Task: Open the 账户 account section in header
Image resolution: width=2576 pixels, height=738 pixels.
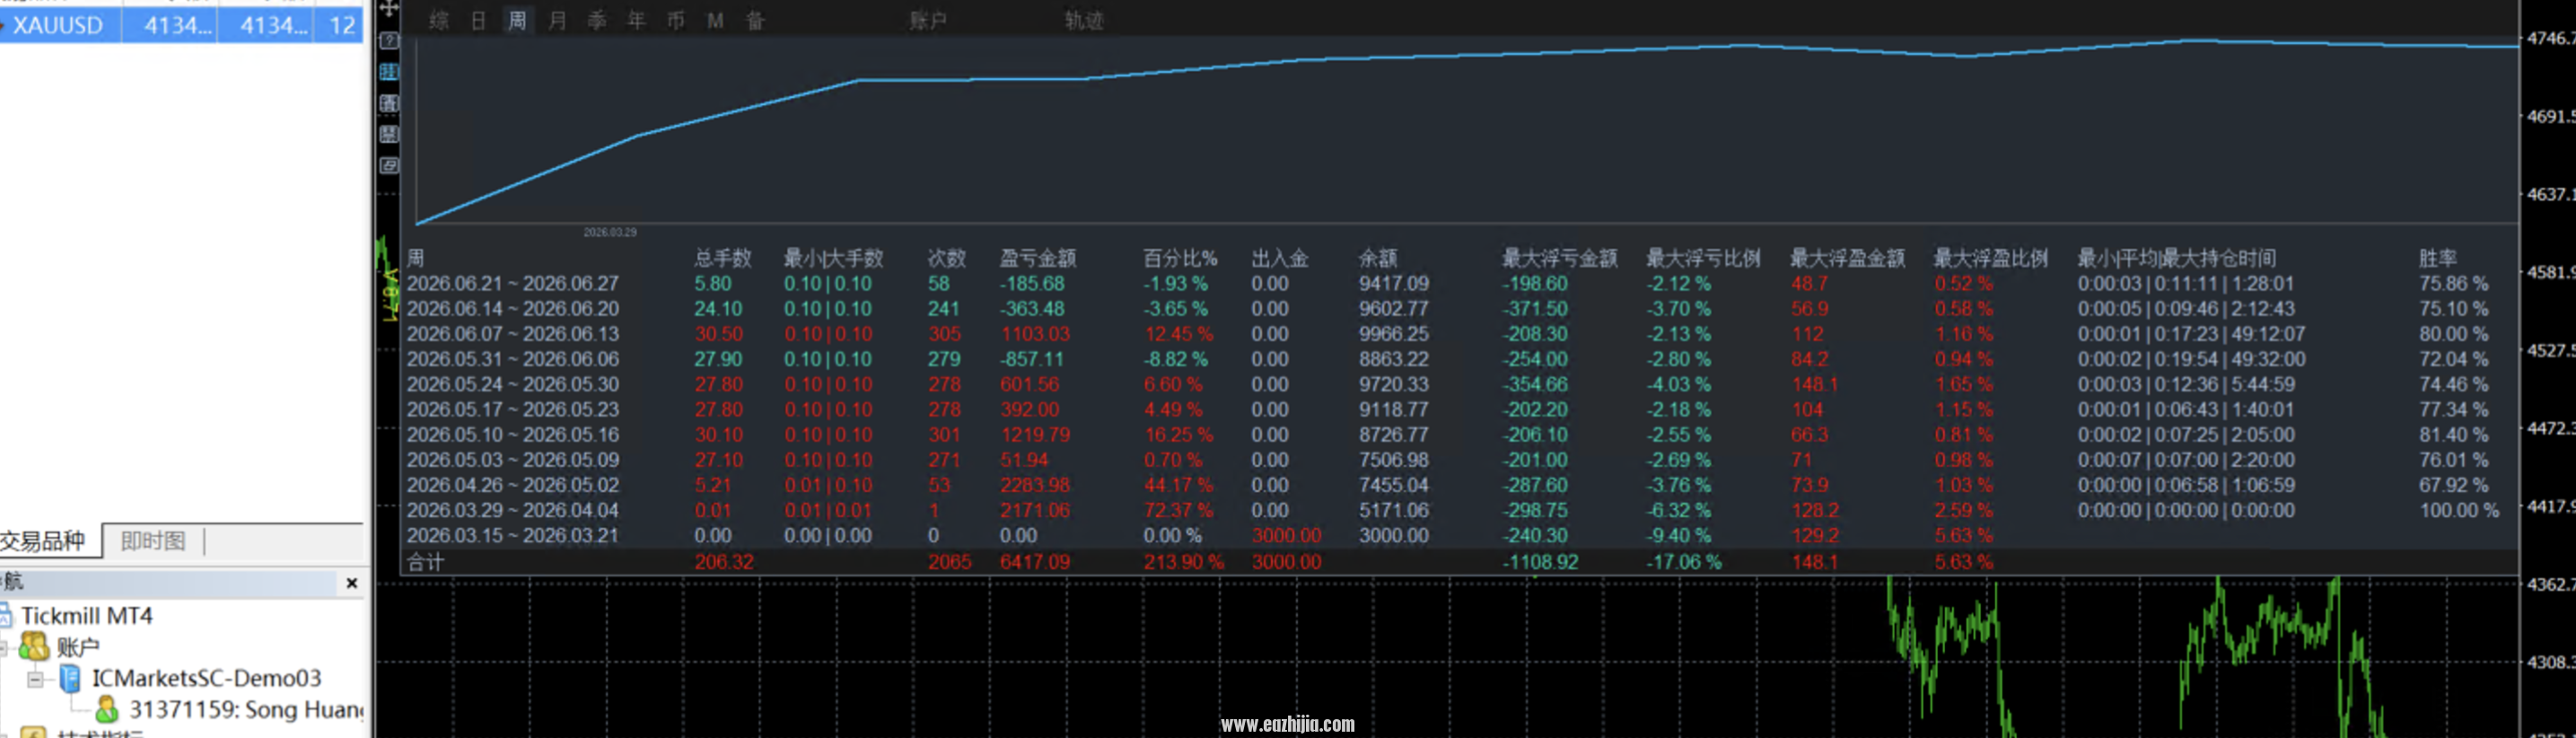Action: pyautogui.click(x=927, y=20)
